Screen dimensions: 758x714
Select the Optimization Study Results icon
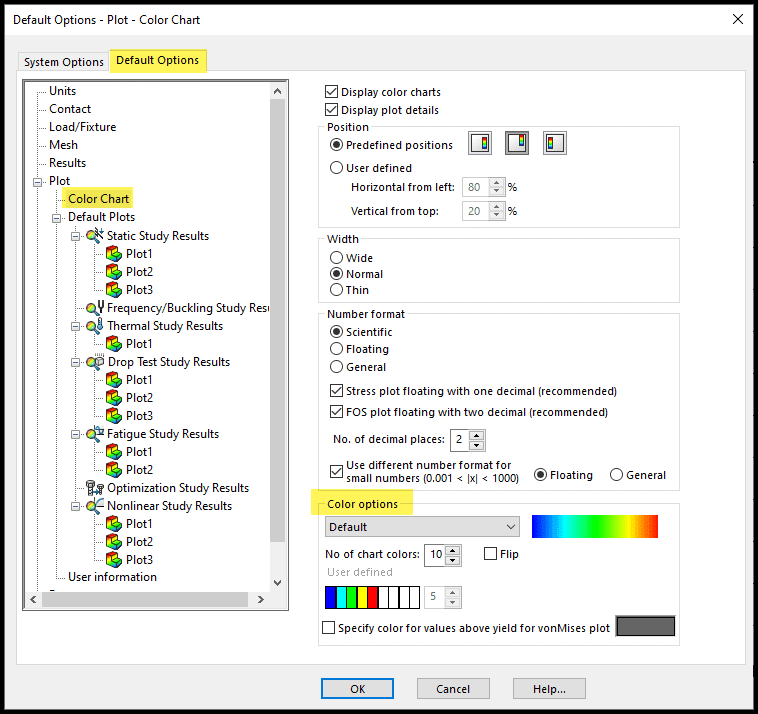(96, 488)
